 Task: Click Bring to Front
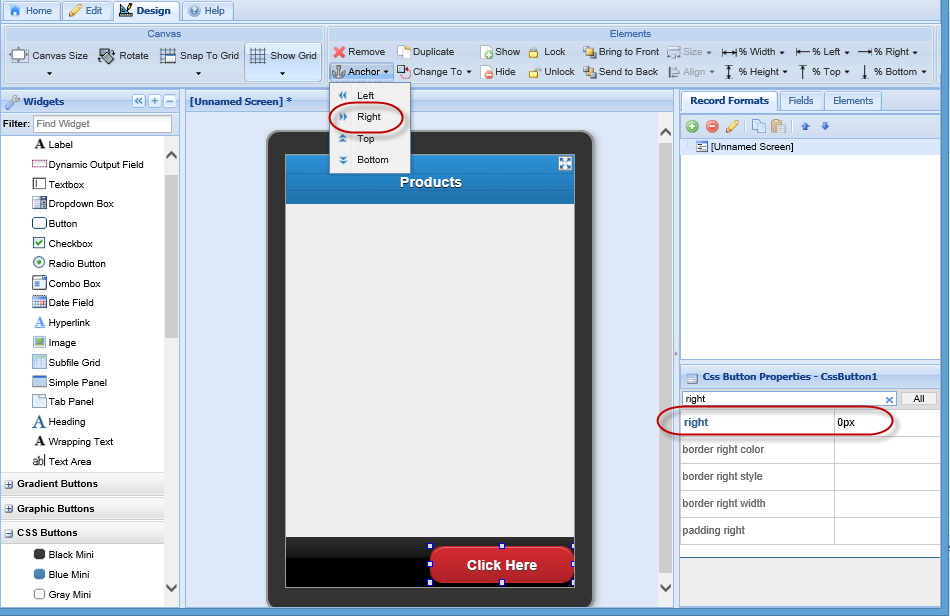620,52
